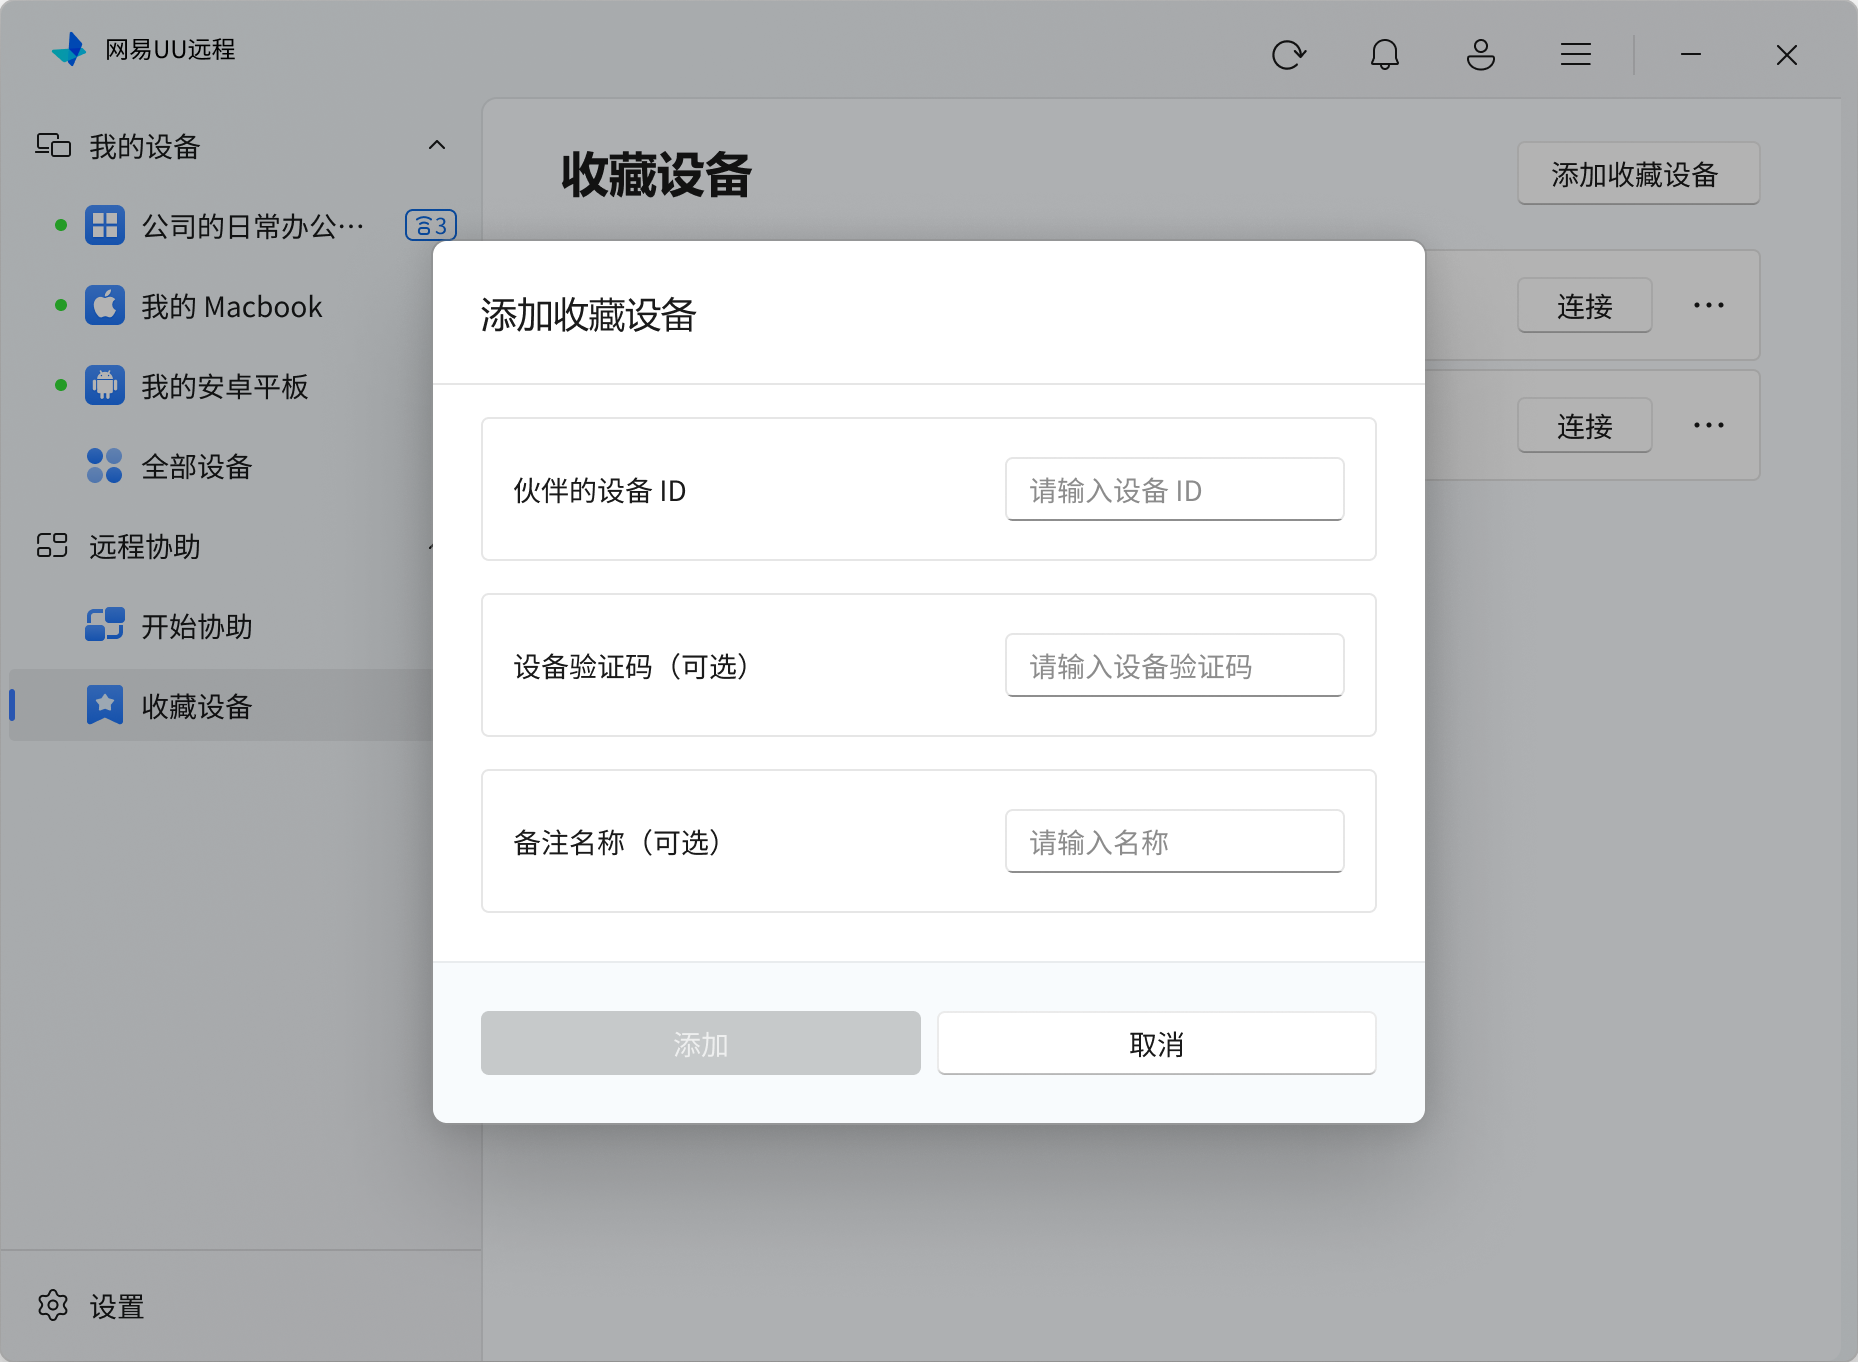Open more options for first favorite device

pos(1708,305)
